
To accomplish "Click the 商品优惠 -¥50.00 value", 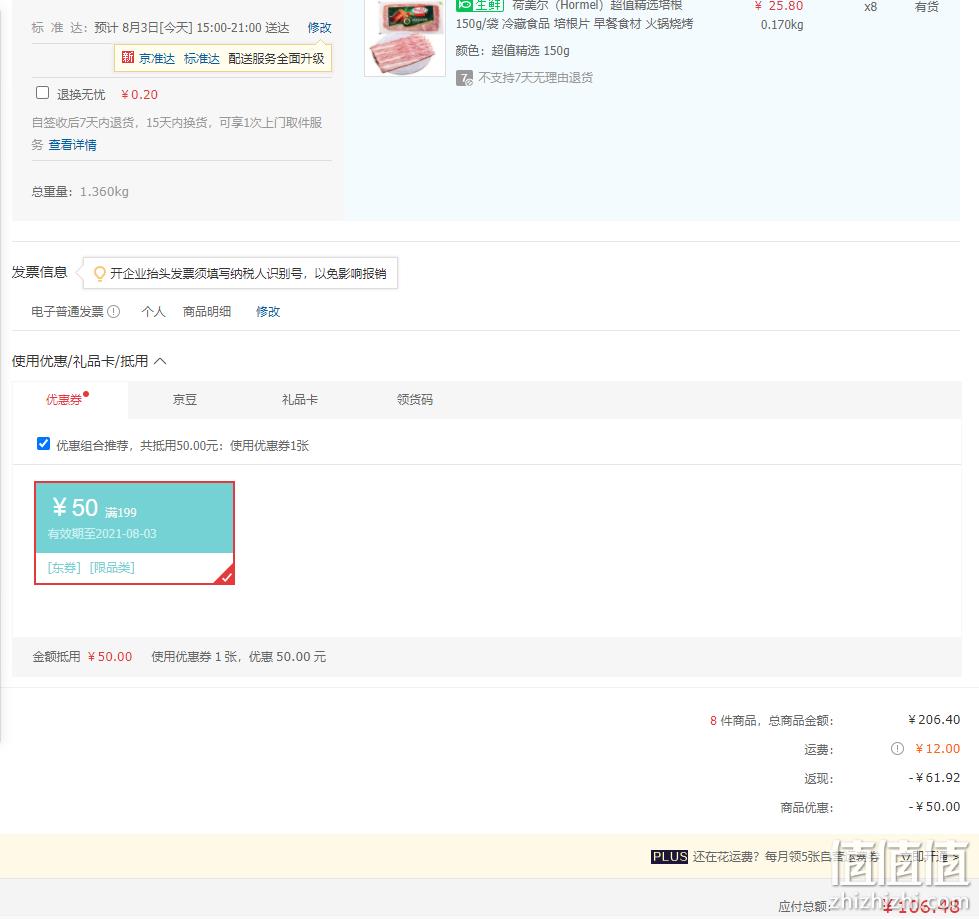I will tap(934, 807).
